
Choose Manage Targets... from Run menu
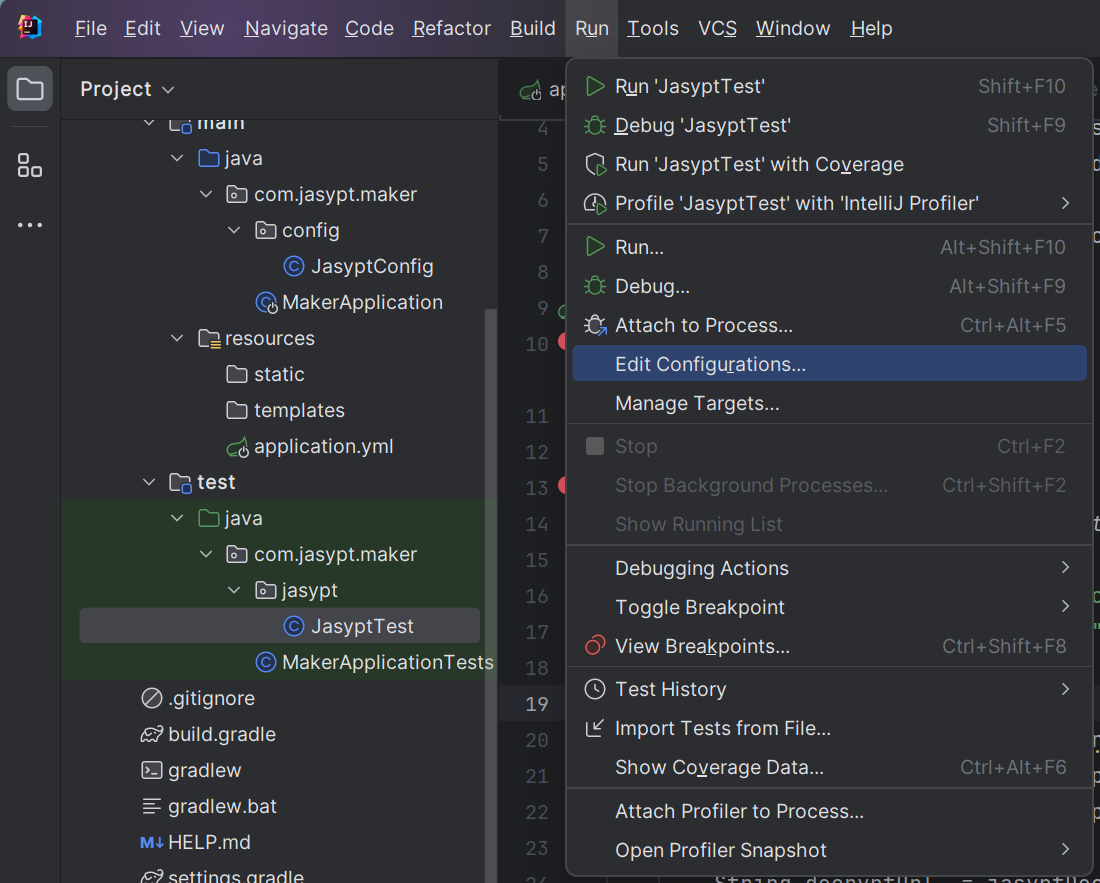pyautogui.click(x=829, y=403)
